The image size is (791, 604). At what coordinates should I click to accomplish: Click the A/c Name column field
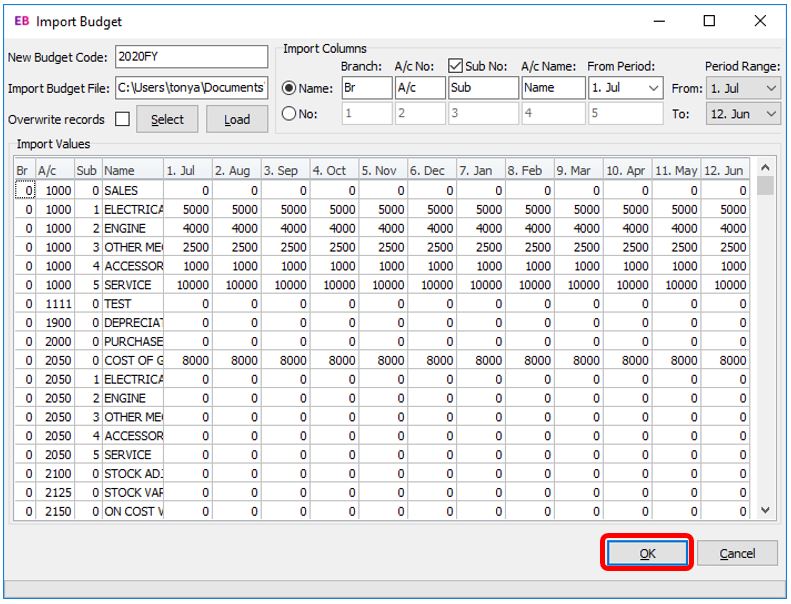pos(552,88)
